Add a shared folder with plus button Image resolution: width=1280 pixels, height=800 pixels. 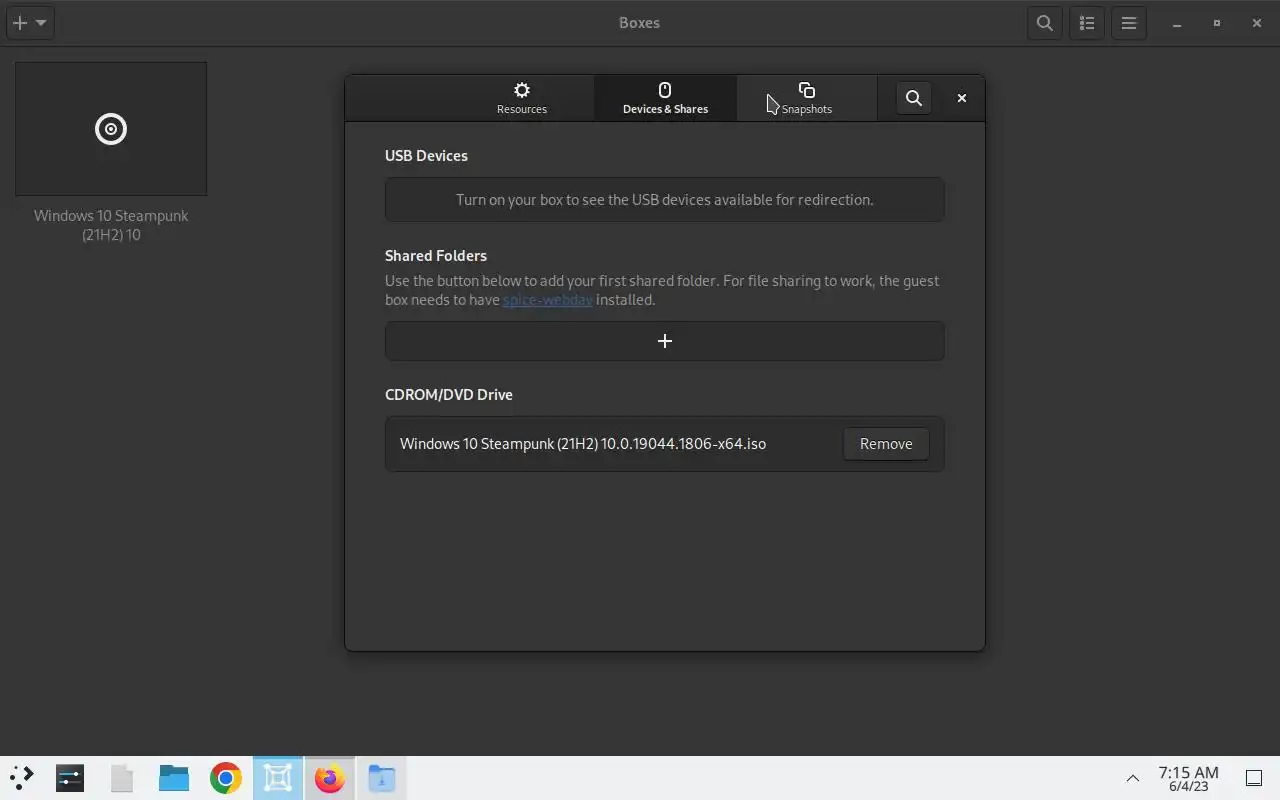click(x=665, y=341)
